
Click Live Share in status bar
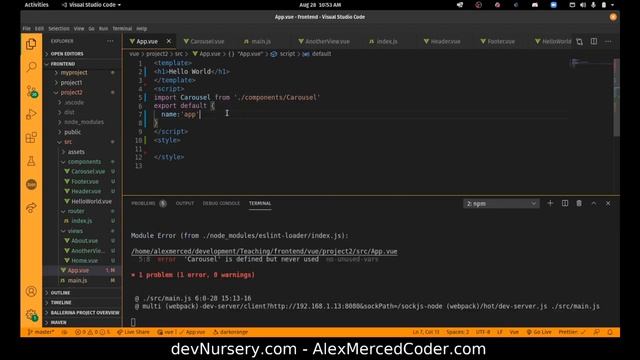click(133, 332)
